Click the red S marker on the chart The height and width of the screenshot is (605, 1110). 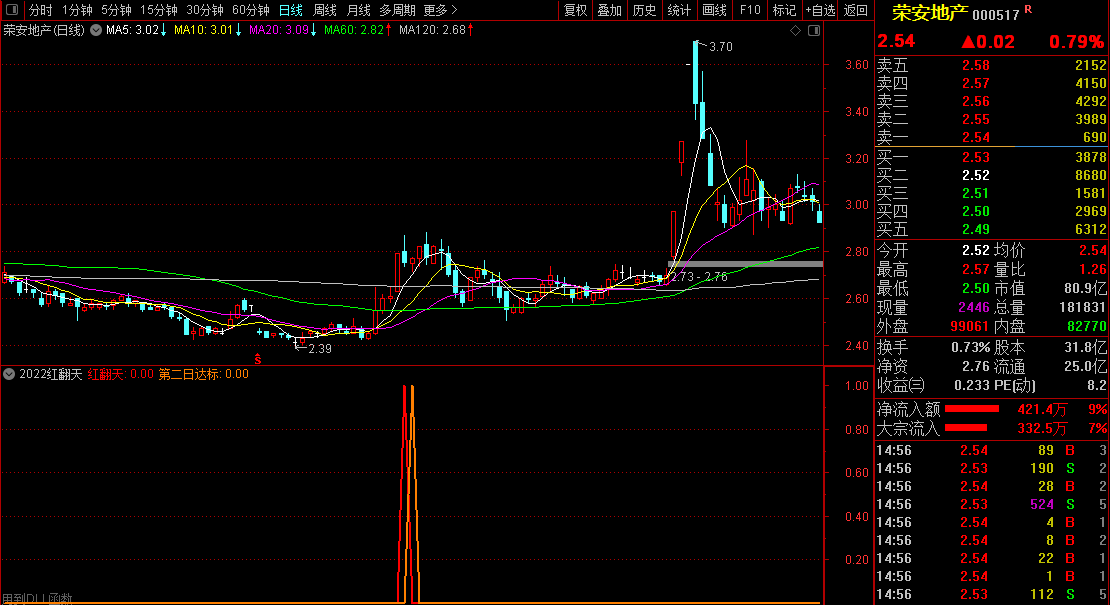click(257, 358)
